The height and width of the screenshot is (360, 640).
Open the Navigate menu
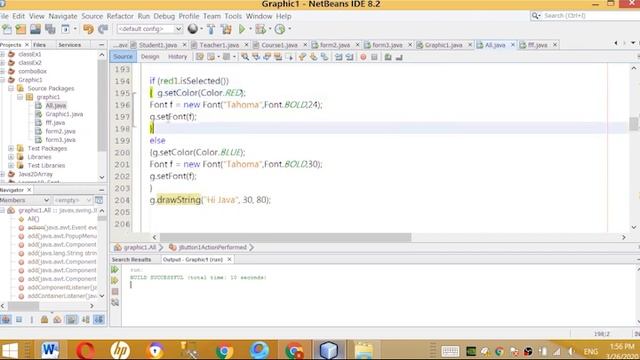[63, 16]
